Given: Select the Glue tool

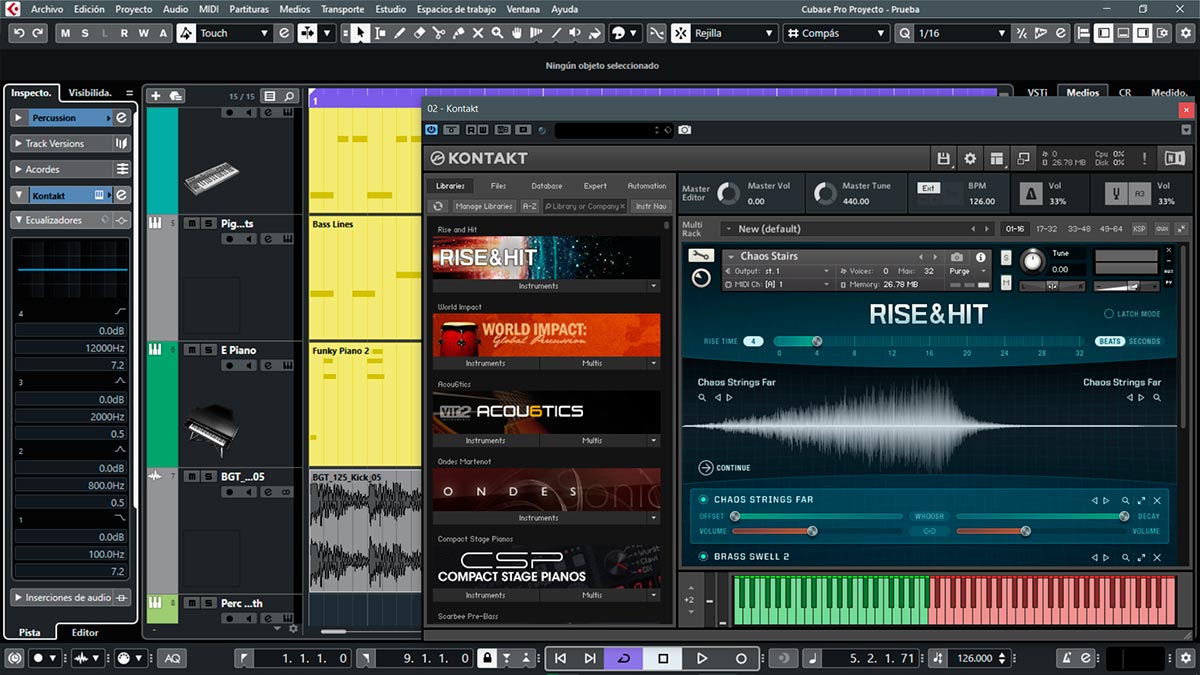Looking at the screenshot, I should point(458,33).
